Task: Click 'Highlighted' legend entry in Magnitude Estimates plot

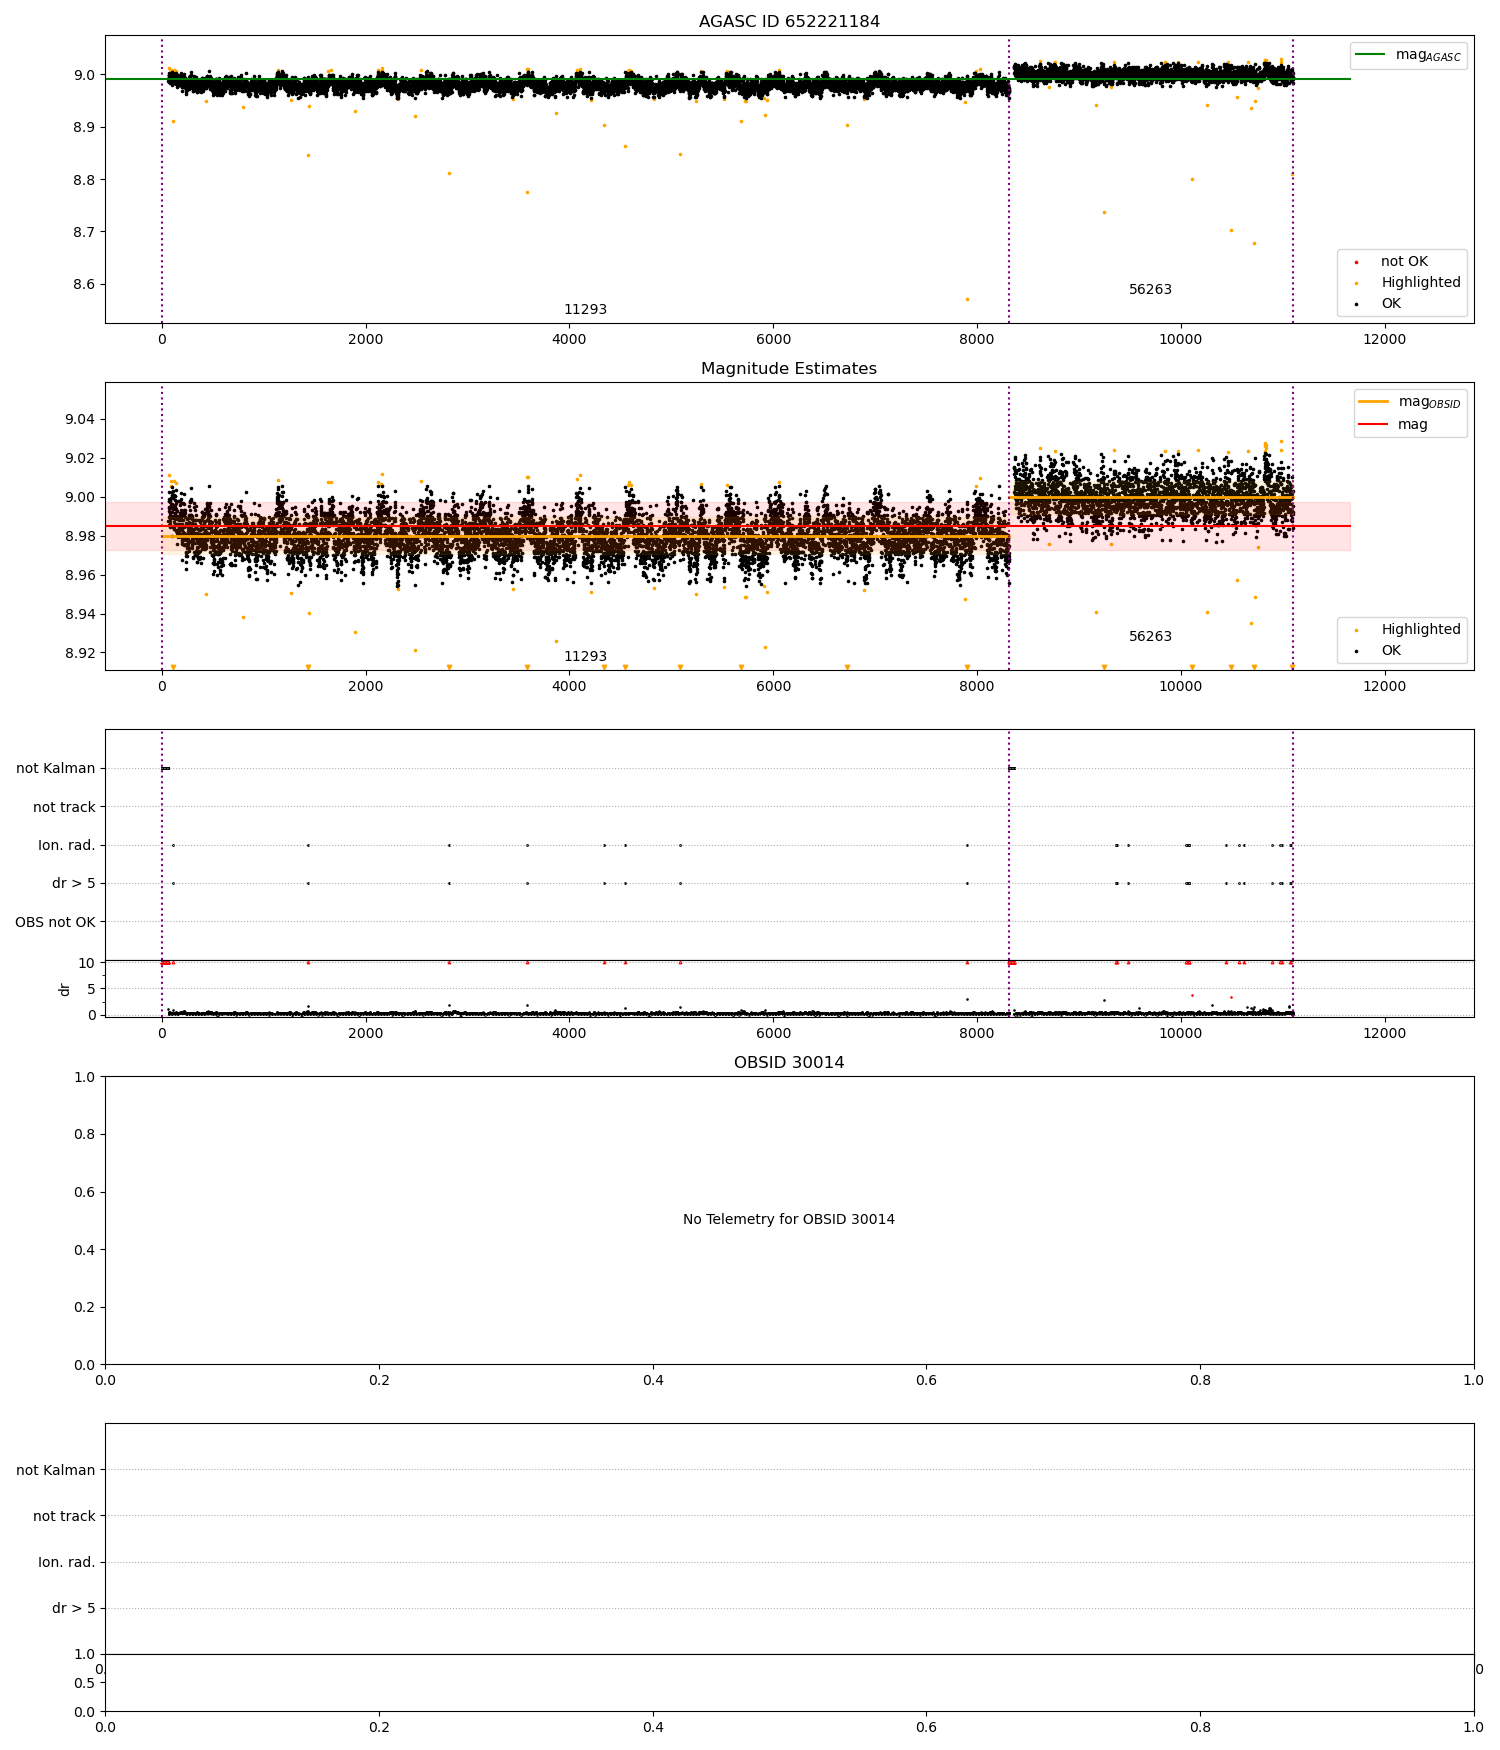Action: (x=1421, y=630)
